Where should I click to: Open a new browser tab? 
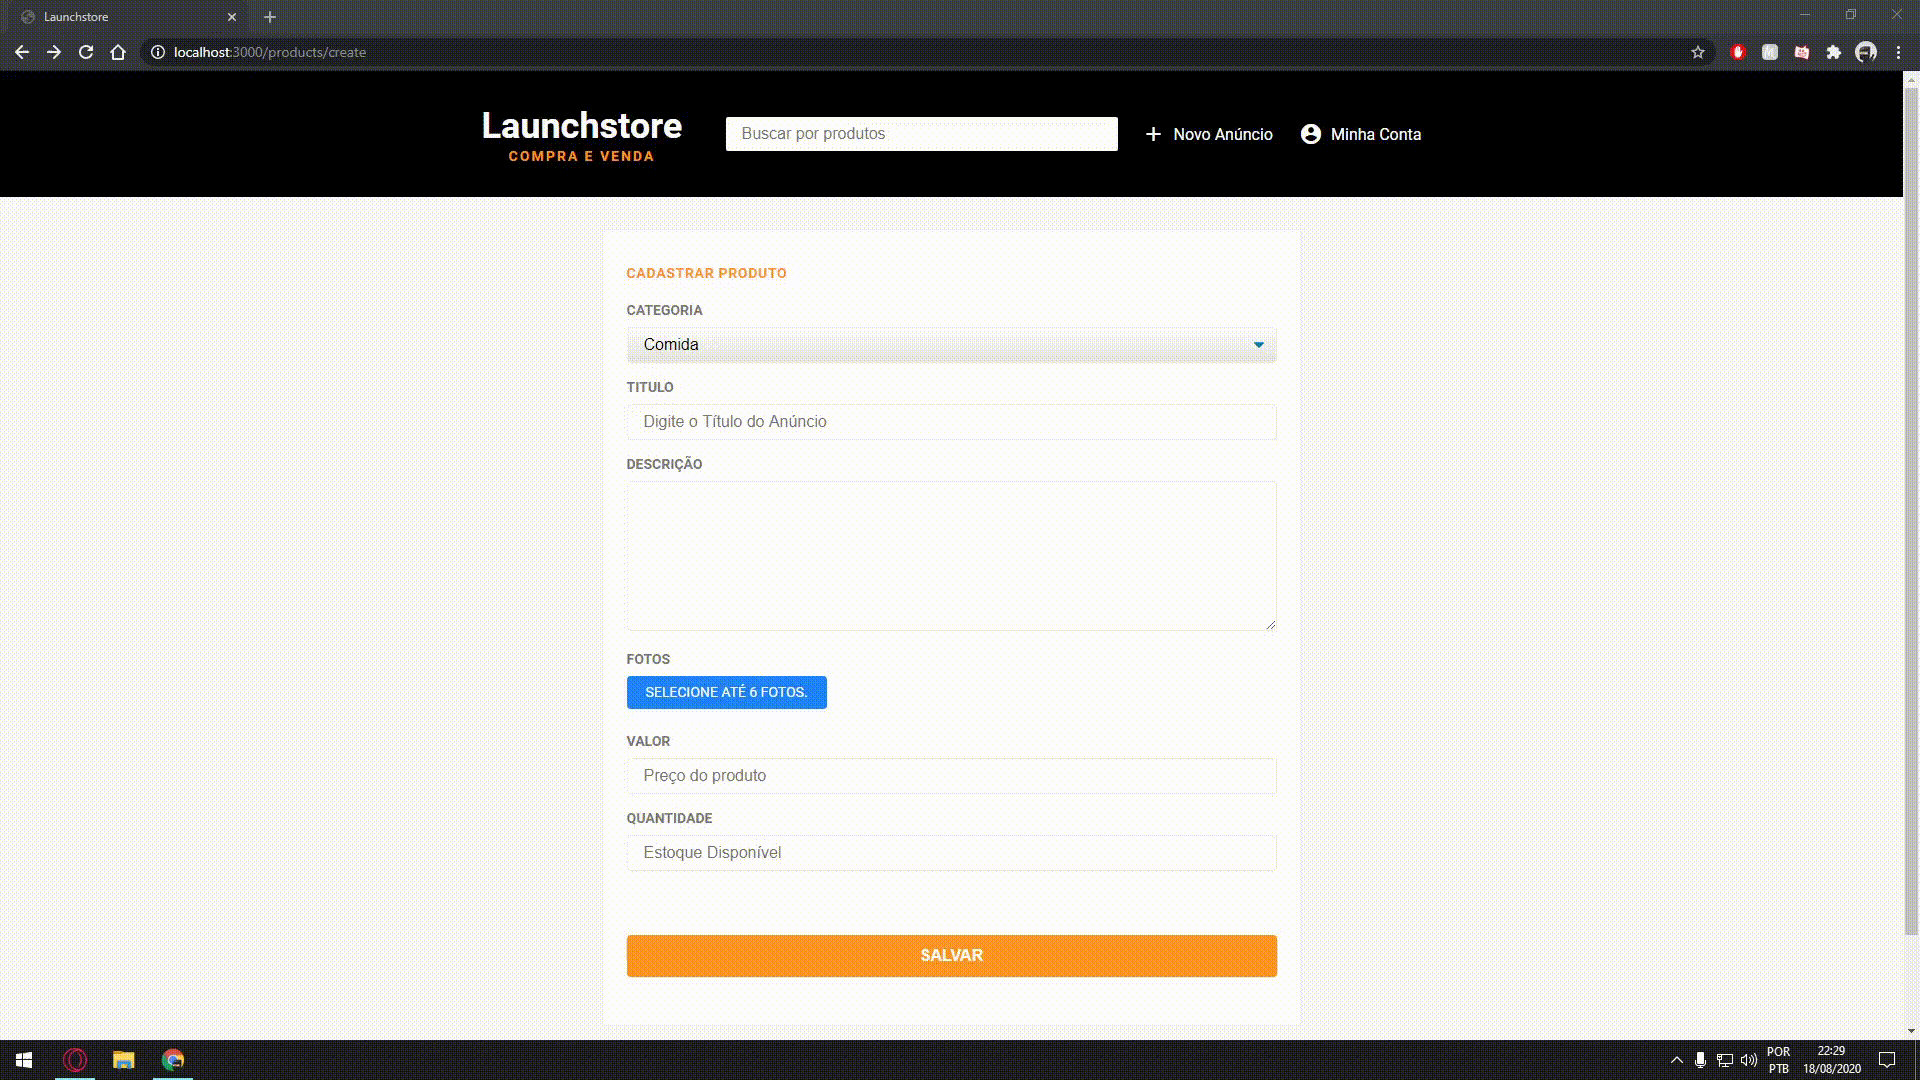(270, 17)
